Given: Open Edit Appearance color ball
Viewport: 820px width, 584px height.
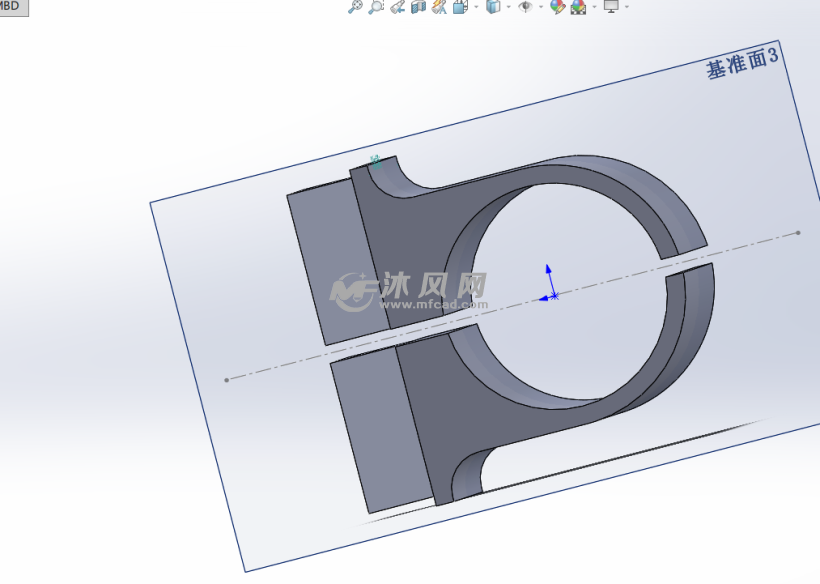Looking at the screenshot, I should pyautogui.click(x=557, y=7).
